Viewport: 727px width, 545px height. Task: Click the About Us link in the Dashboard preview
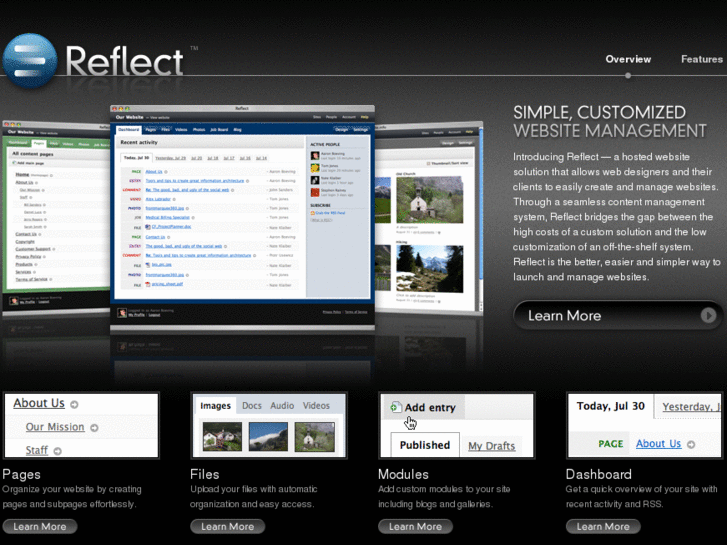658,443
